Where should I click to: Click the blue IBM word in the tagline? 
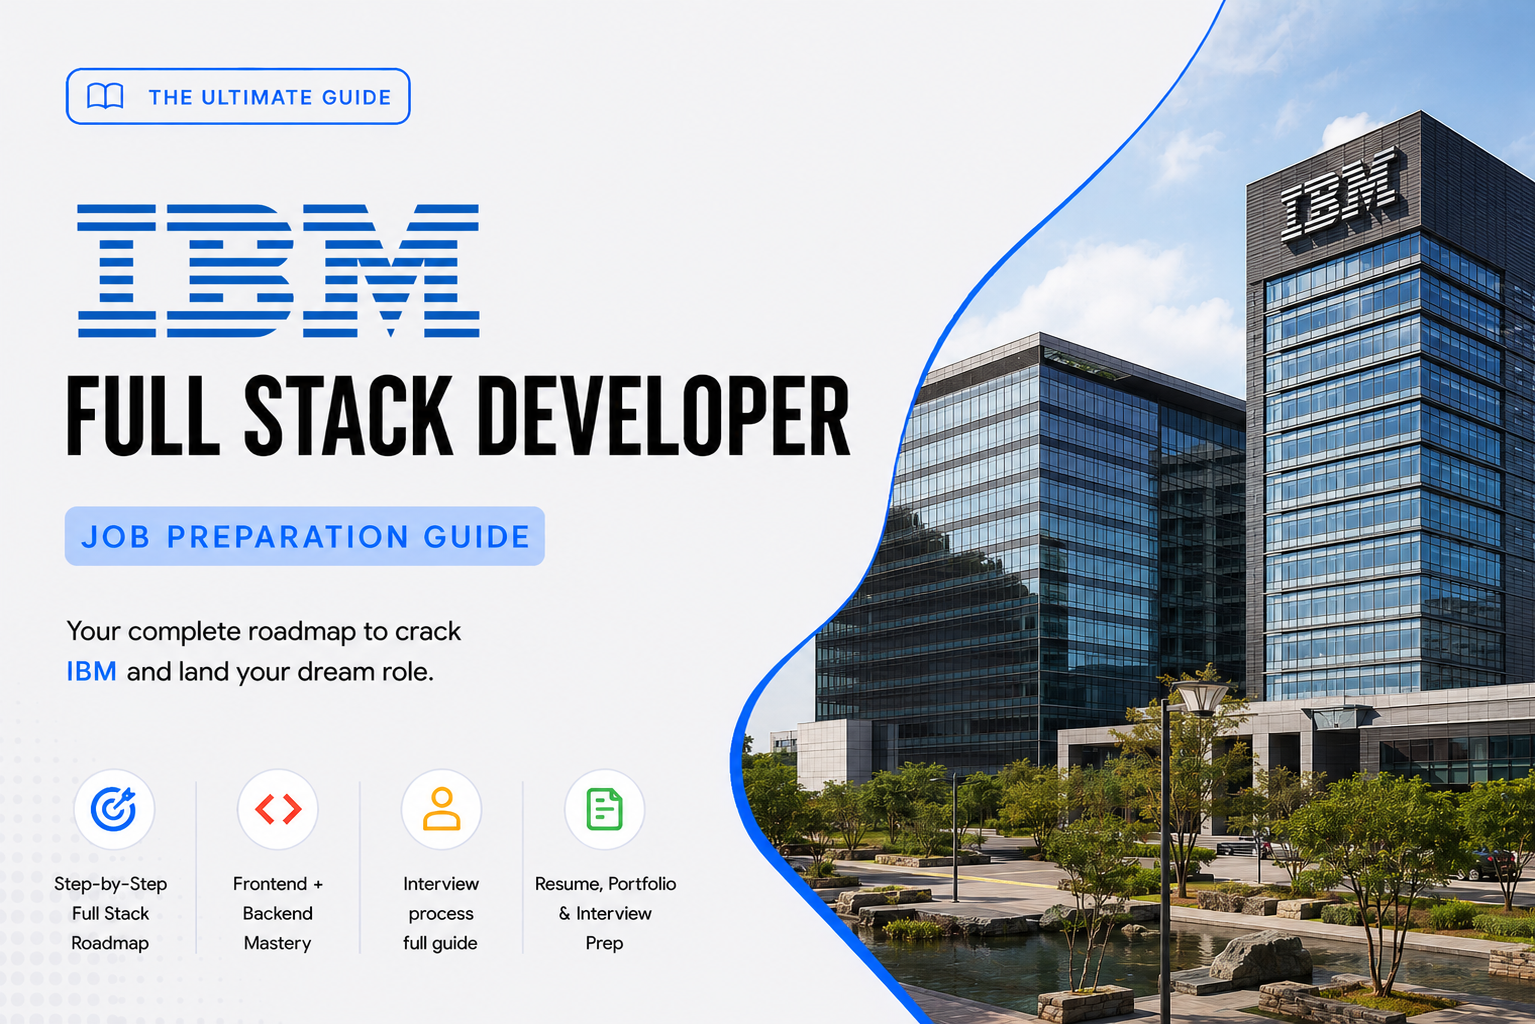[91, 671]
